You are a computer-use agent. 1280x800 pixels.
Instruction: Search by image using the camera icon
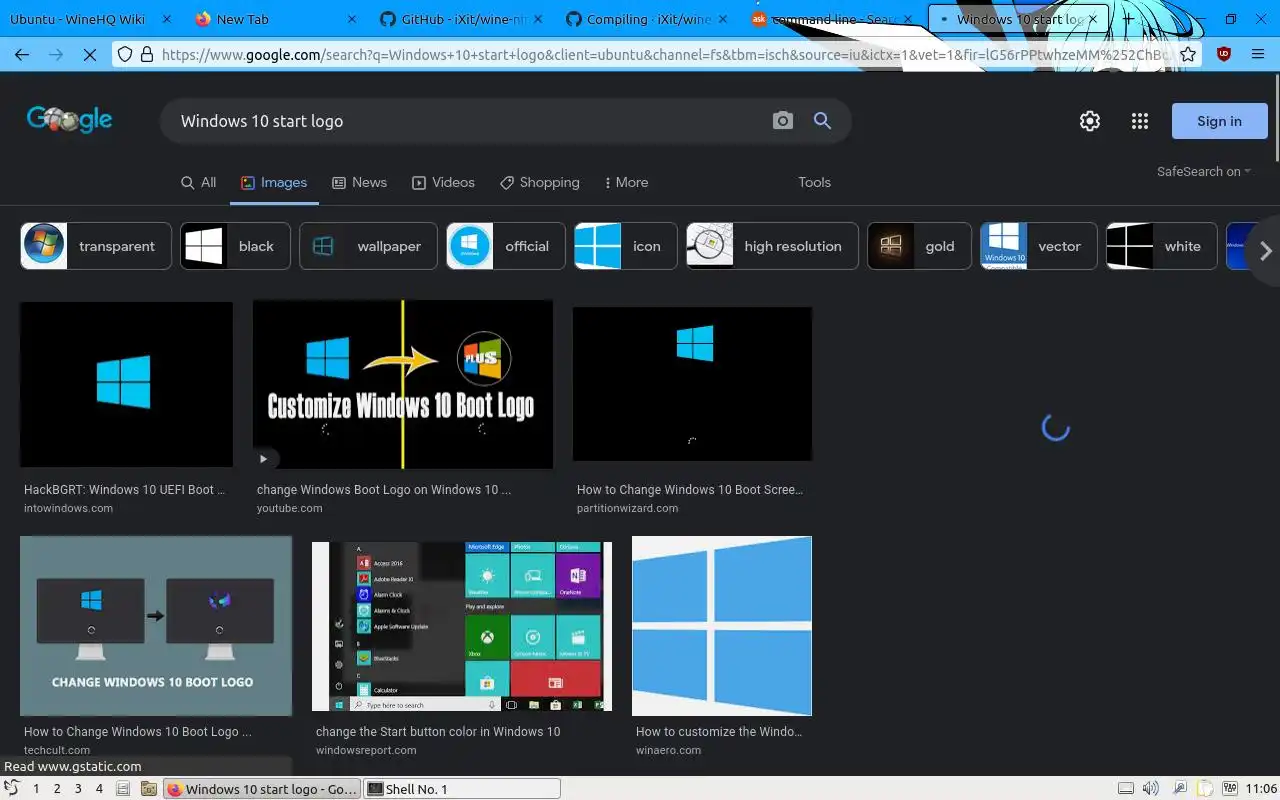click(783, 121)
